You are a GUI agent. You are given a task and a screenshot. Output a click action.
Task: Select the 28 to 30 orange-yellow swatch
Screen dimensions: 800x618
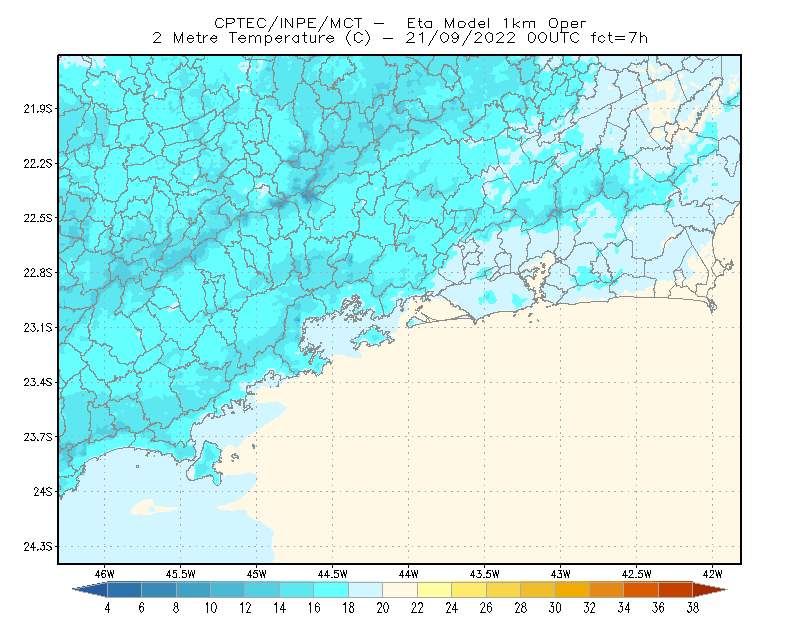coord(538,590)
